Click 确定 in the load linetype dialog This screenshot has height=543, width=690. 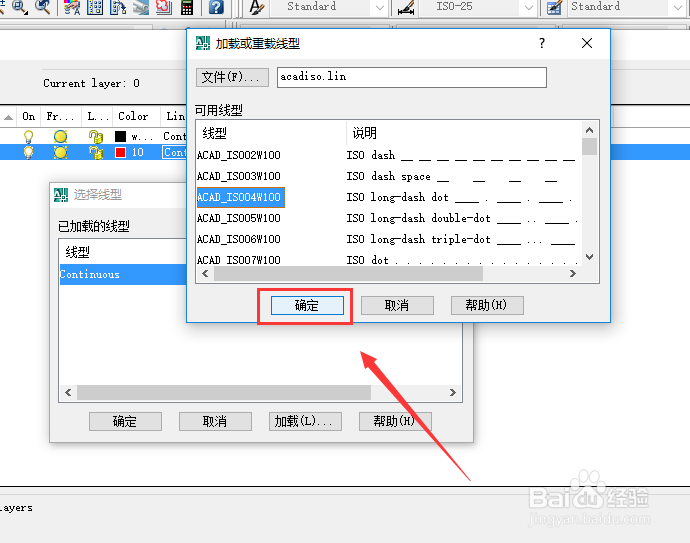click(307, 305)
